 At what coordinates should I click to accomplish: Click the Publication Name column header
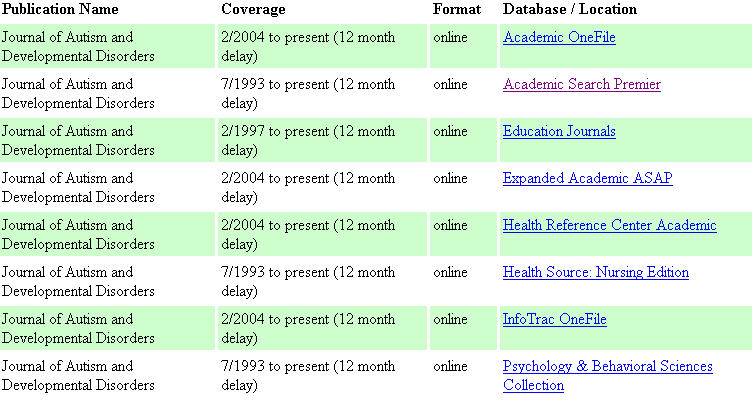pyautogui.click(x=60, y=9)
